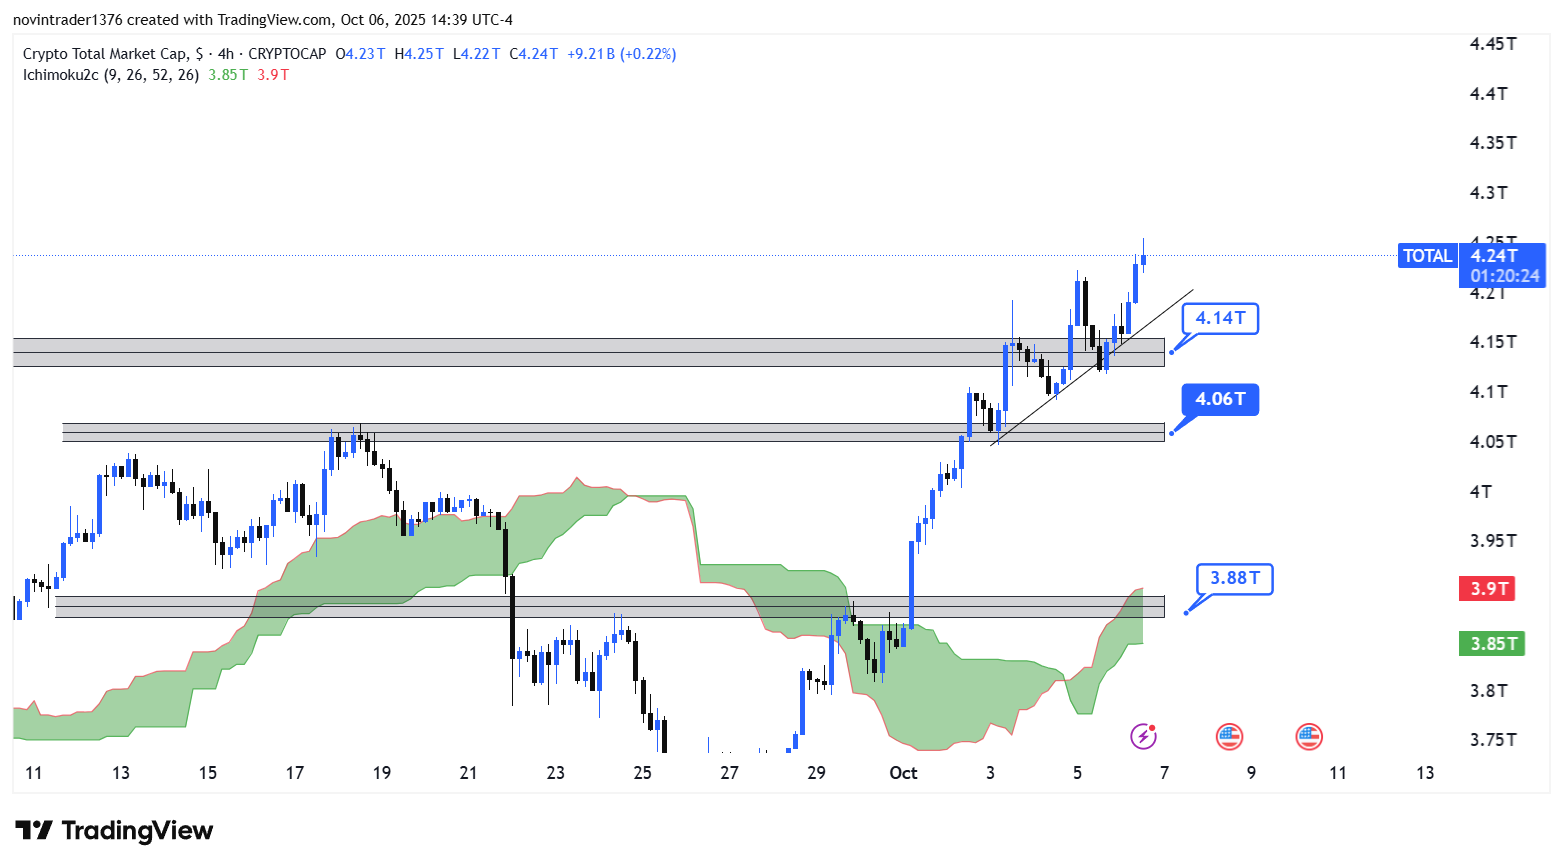Screen dimensions: 1563x868
Task: Open the US flag event near date 11
Action: click(1309, 737)
